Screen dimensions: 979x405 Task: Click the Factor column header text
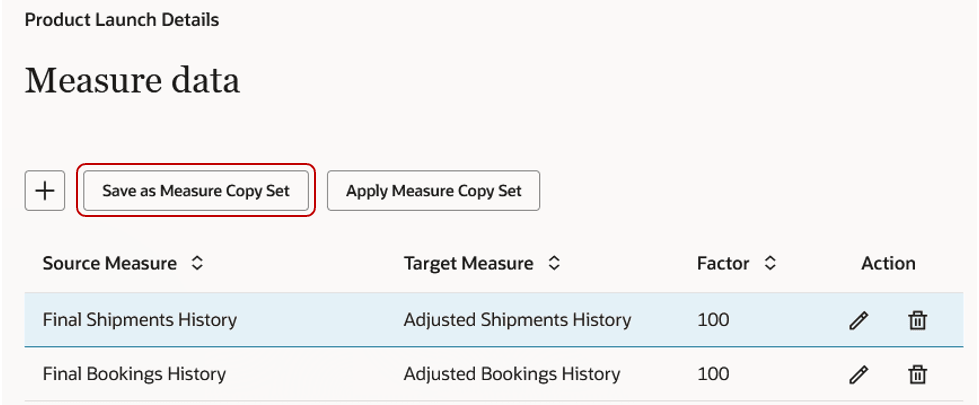(723, 264)
